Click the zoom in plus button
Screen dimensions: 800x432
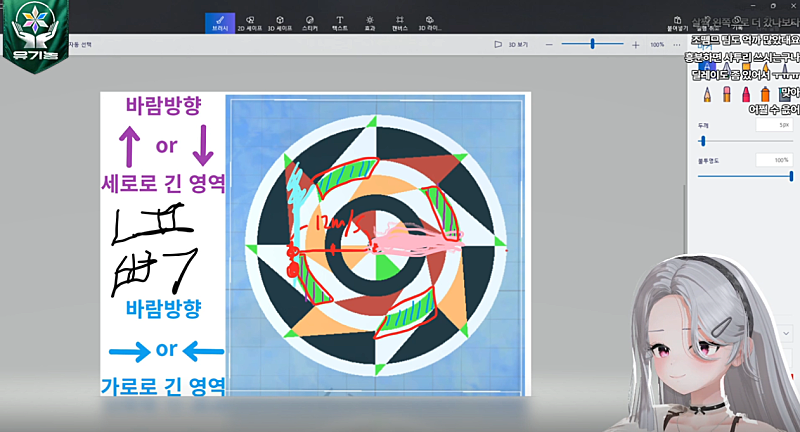coord(636,45)
